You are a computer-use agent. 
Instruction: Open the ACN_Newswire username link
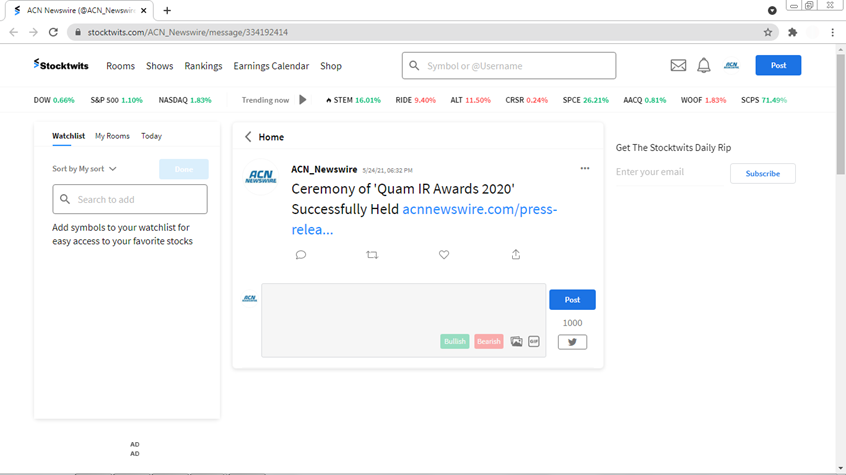click(324, 169)
